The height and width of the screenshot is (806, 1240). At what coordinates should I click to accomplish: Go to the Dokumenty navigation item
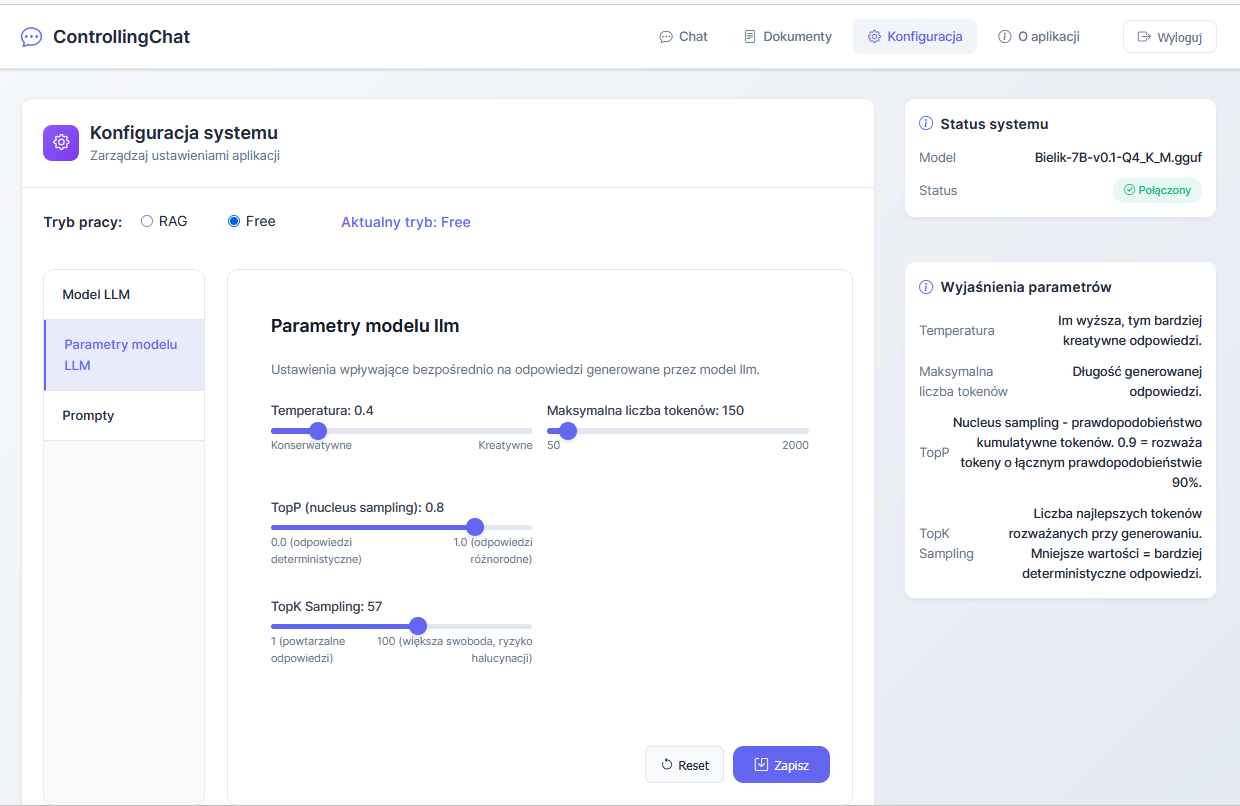point(787,37)
